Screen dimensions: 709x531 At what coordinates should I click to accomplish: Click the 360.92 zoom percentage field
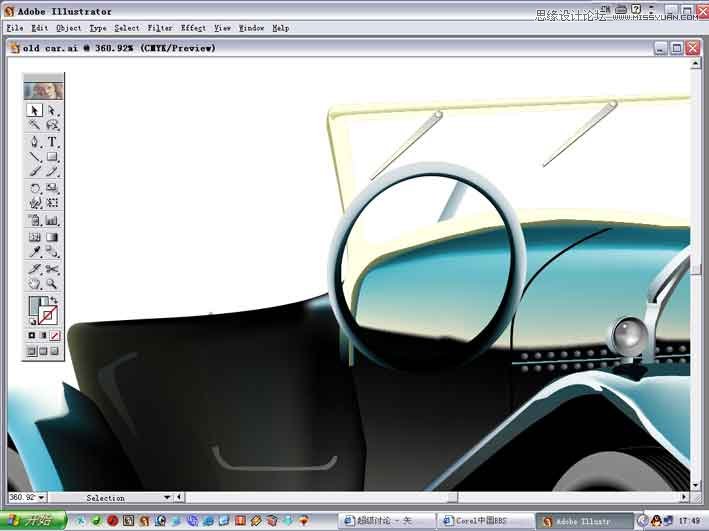(23, 498)
